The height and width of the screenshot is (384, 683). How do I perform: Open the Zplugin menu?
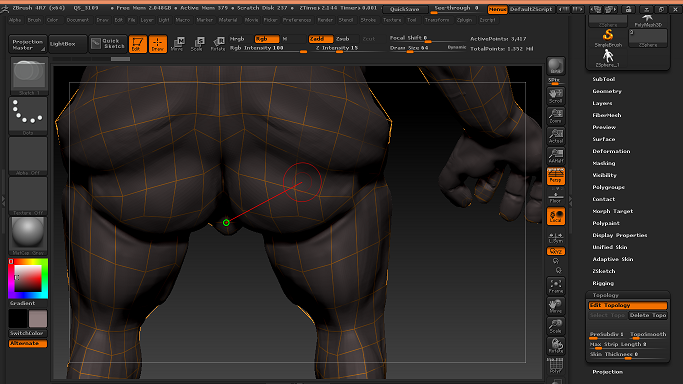coord(464,20)
